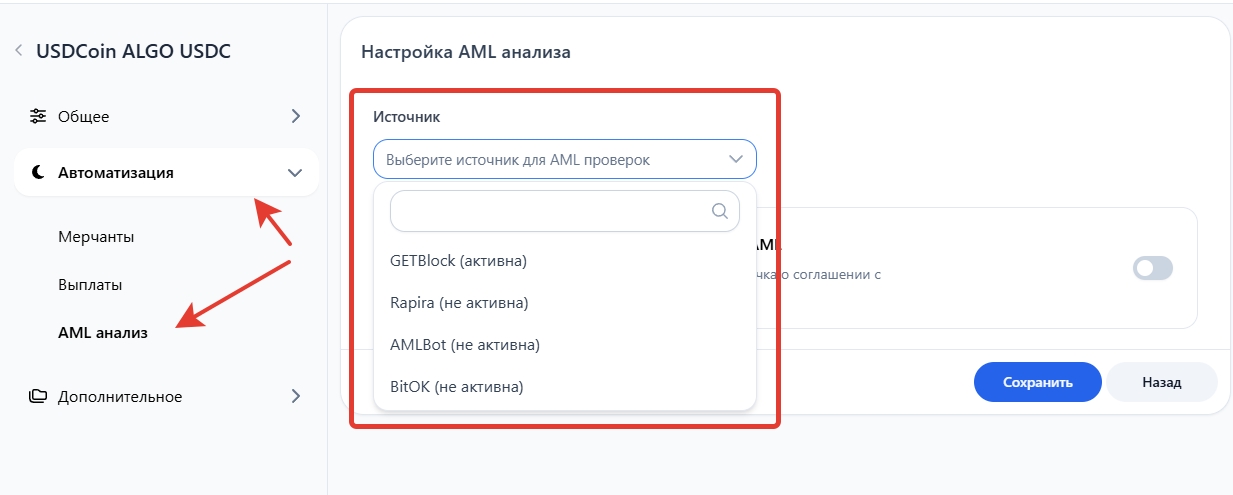Focus the search field in the source list
Viewport: 1233px width, 495px height.
click(550, 211)
